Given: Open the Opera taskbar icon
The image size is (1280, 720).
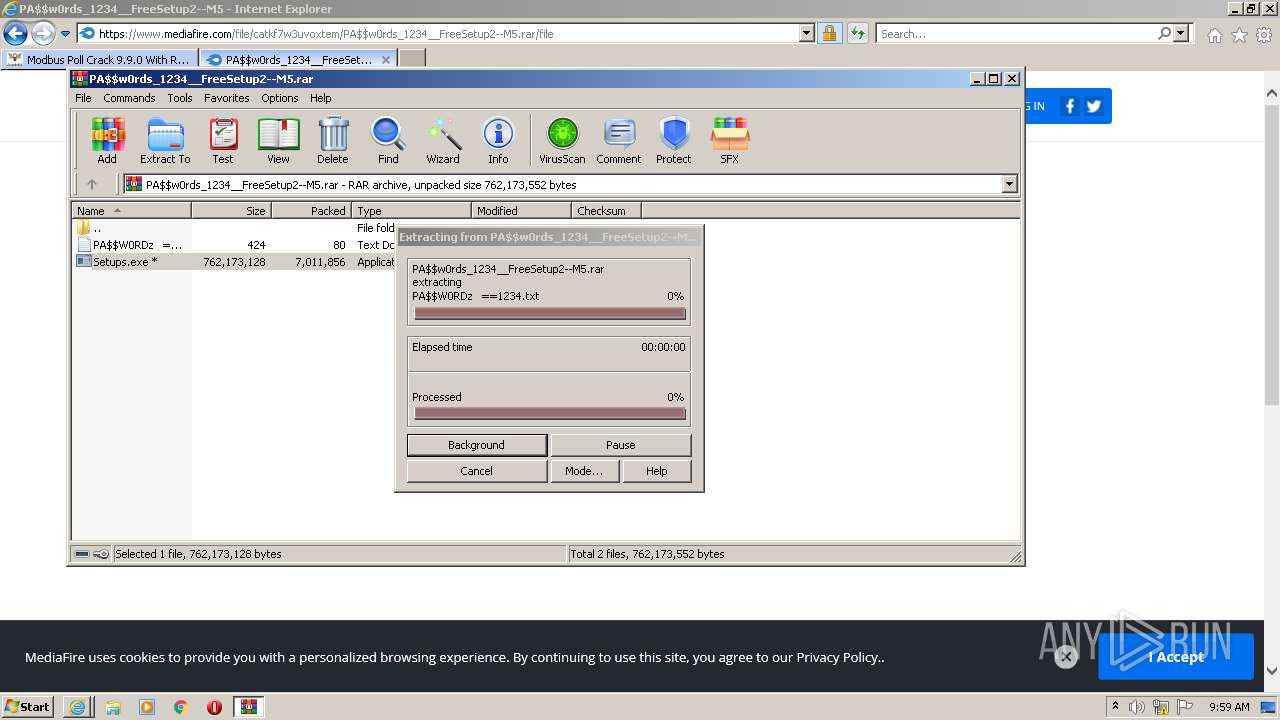Looking at the screenshot, I should (214, 707).
